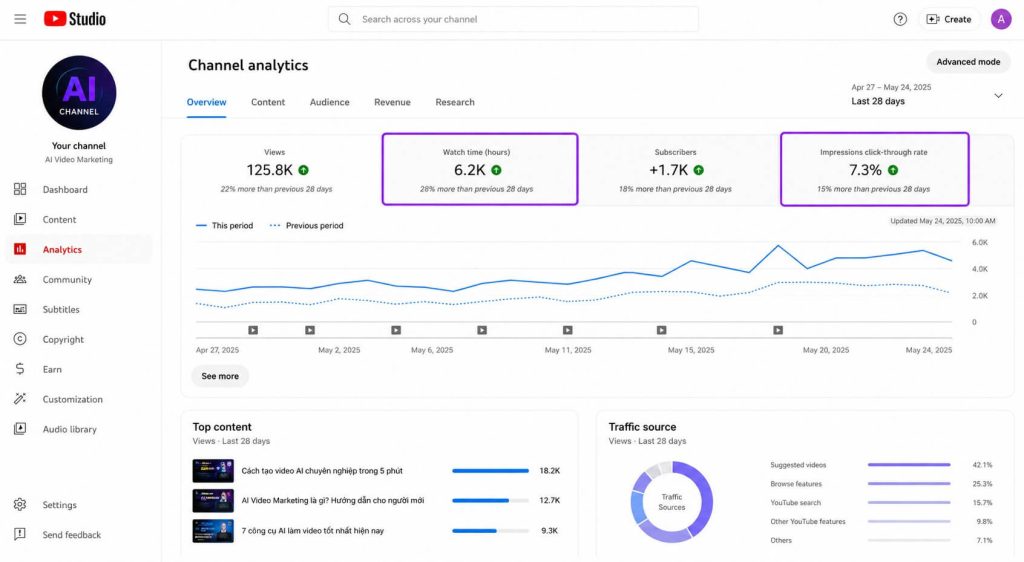Switch to the Audience tab
Image resolution: width=1024 pixels, height=562 pixels.
329,102
